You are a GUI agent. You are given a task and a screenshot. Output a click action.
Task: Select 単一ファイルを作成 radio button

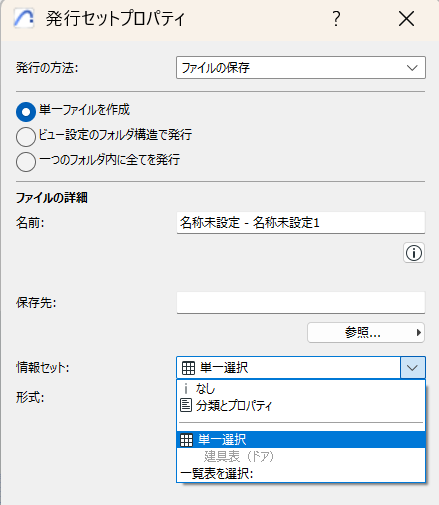[26, 112]
